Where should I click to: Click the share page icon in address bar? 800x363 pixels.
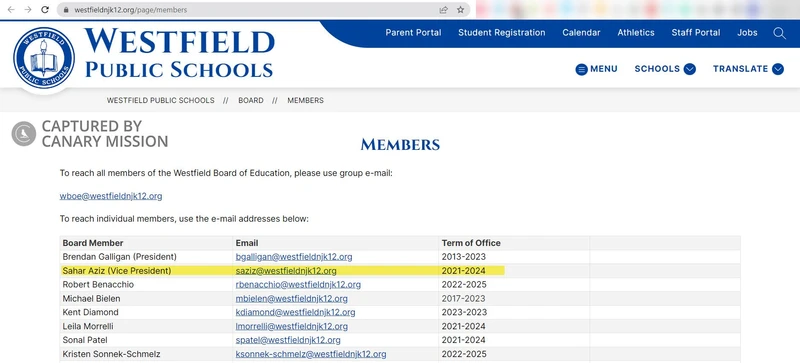[443, 10]
